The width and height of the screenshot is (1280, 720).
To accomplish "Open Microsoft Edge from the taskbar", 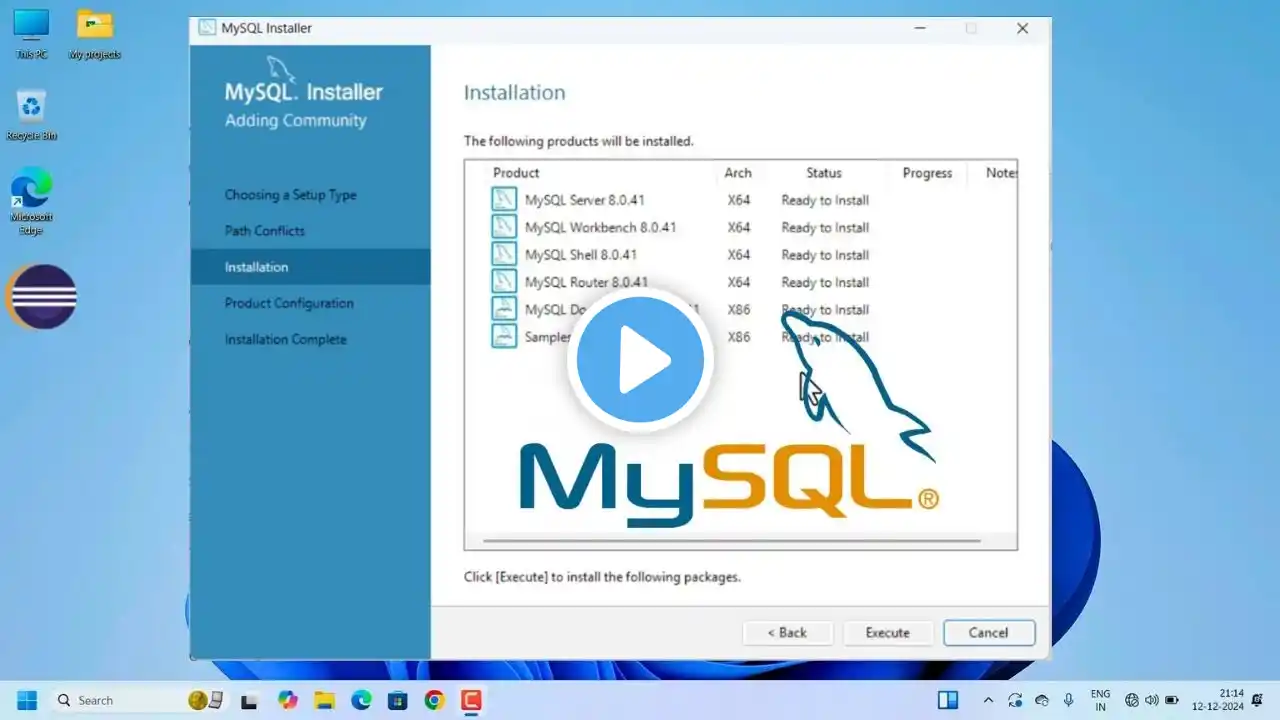I will click(361, 700).
